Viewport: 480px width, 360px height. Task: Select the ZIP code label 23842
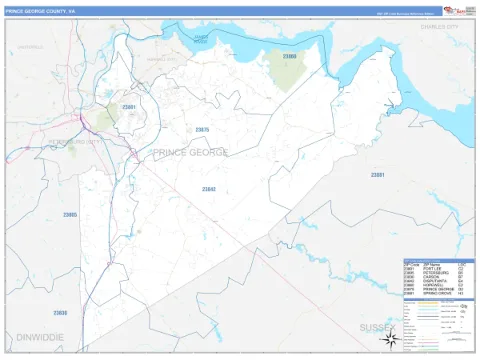click(209, 189)
